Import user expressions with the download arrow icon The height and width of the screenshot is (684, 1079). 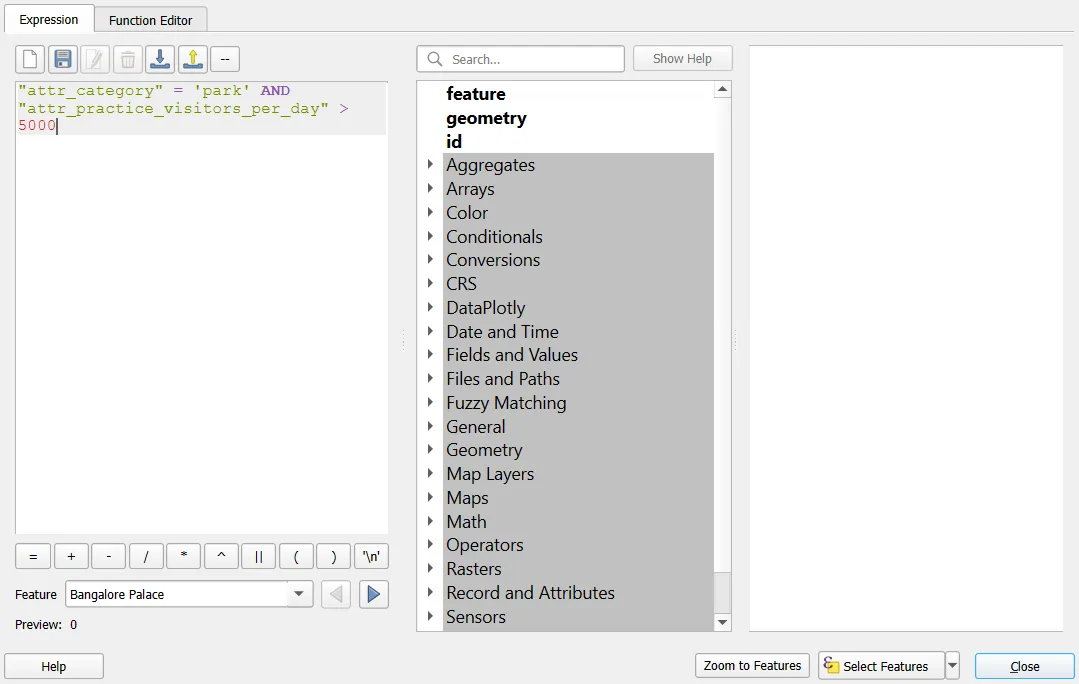point(160,59)
